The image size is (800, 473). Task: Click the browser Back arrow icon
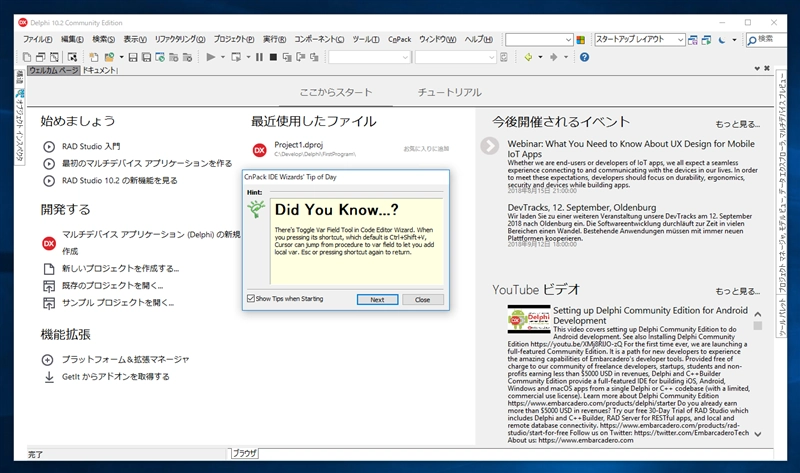tap(529, 57)
